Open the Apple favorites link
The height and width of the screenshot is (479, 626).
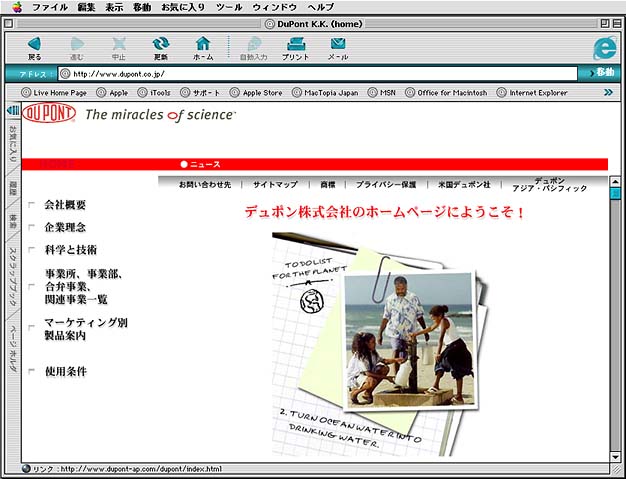pyautogui.click(x=113, y=93)
